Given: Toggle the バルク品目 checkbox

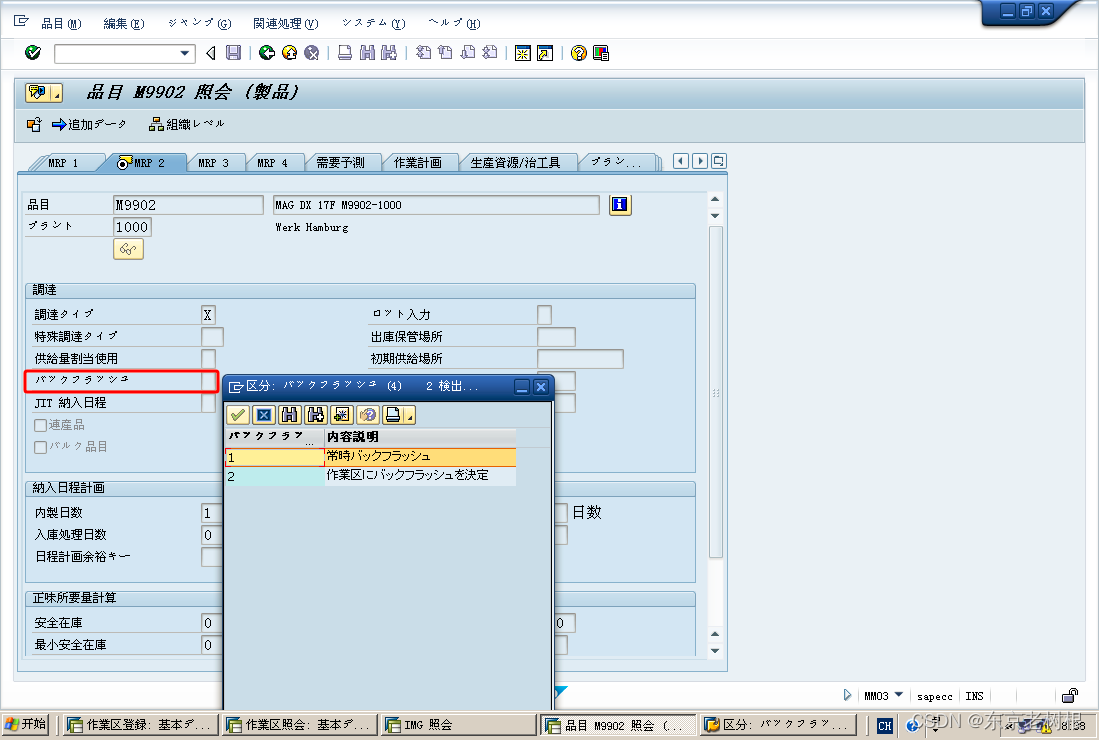Looking at the screenshot, I should coord(38,446).
